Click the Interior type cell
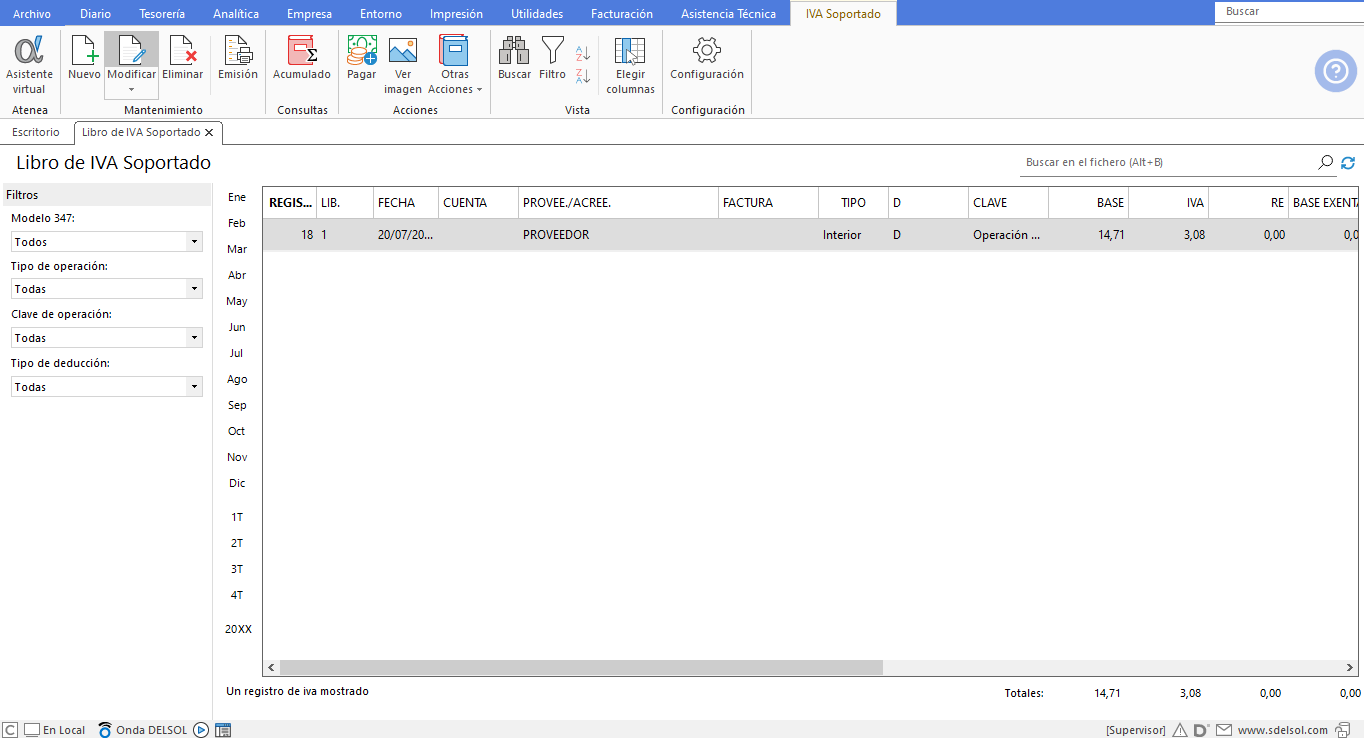Viewport: 1364px width, 738px height. (853, 235)
